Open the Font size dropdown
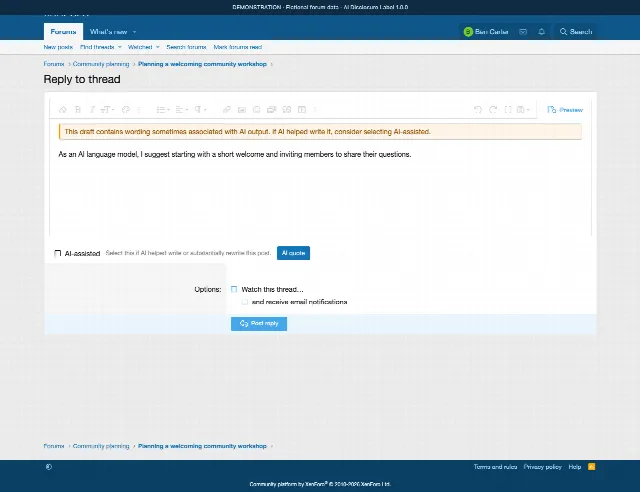Screen dimensions: 640x492 (107, 109)
